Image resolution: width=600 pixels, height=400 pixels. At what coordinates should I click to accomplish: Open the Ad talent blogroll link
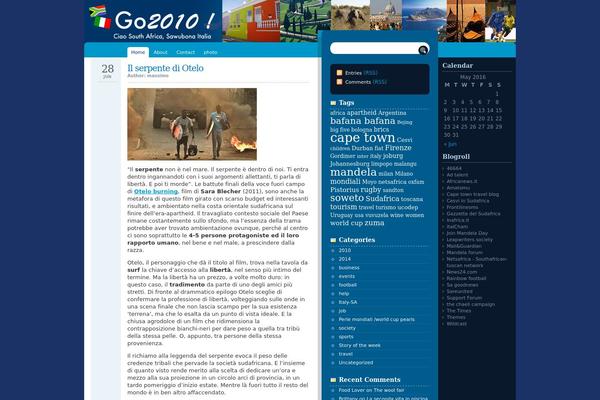pos(457,175)
